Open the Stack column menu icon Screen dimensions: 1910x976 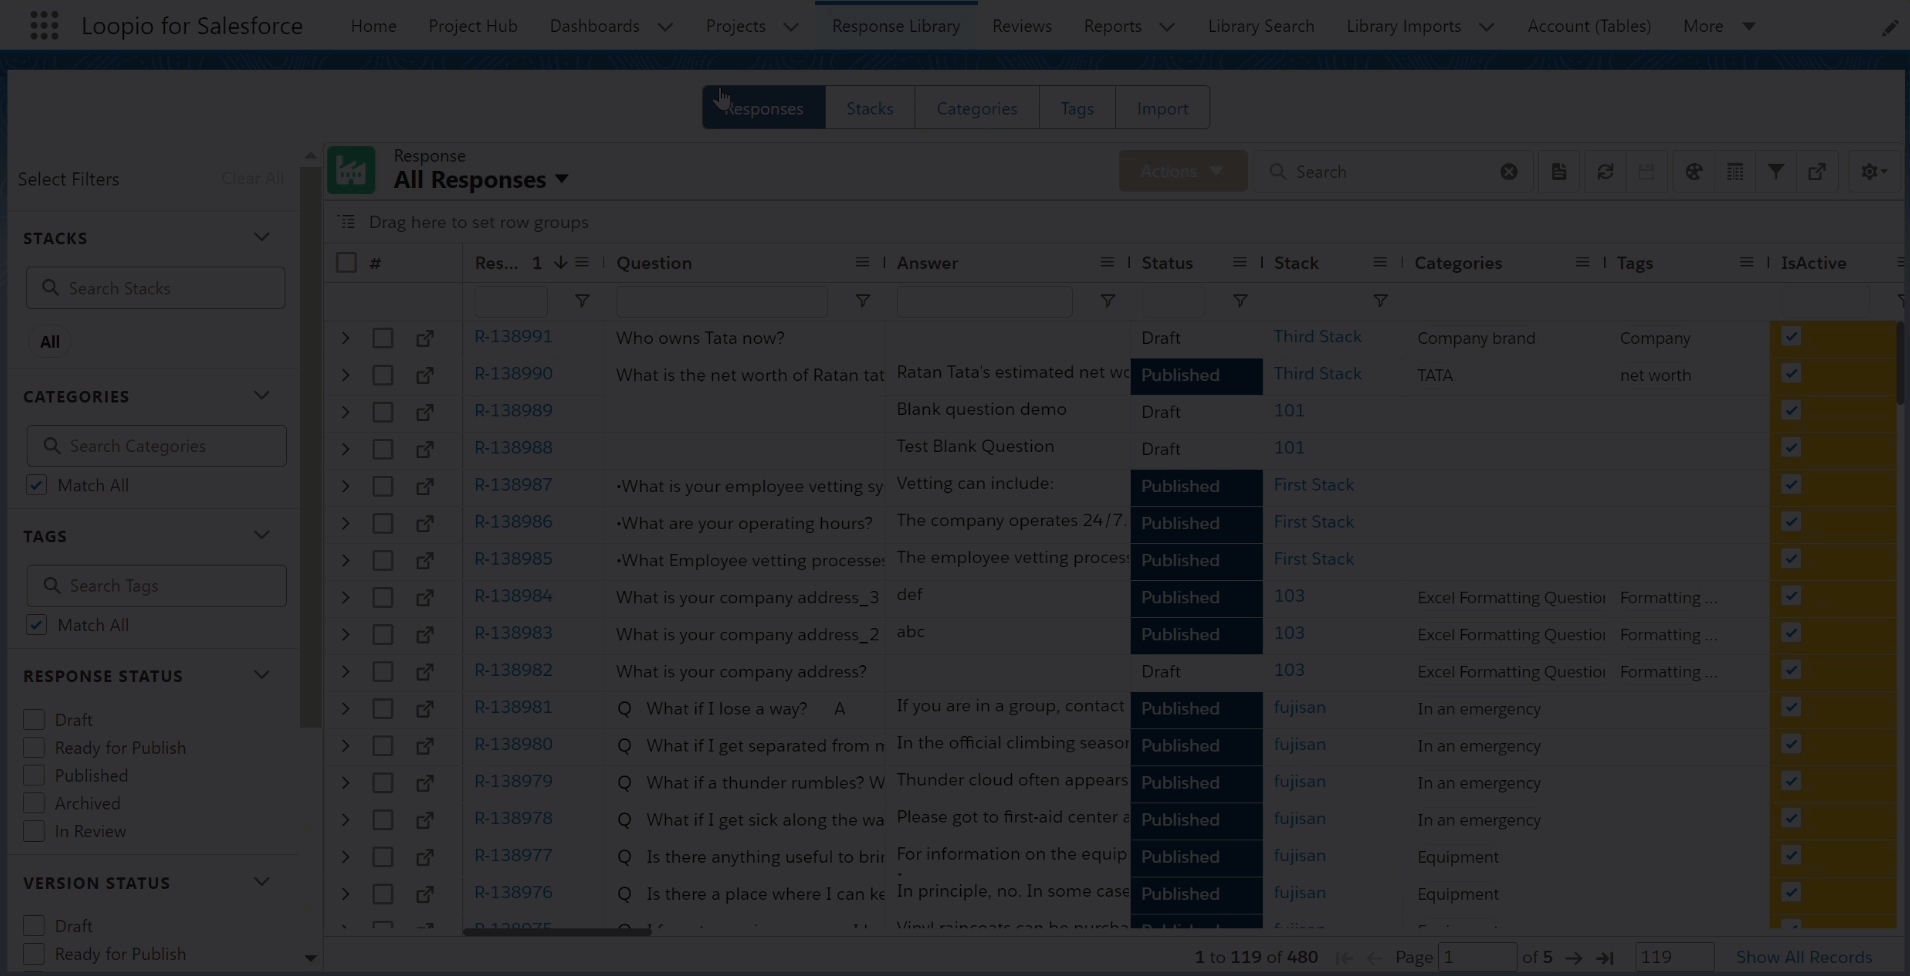coord(1380,262)
